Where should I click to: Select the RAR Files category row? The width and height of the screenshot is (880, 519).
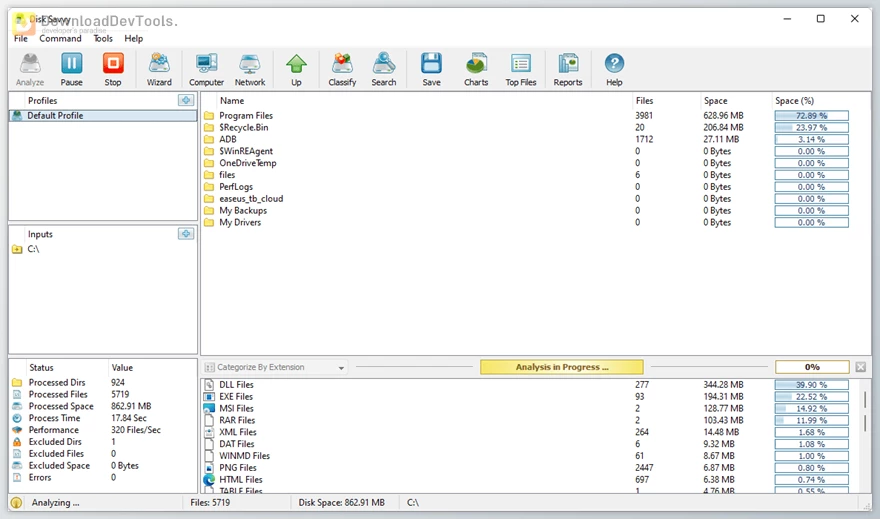click(x=528, y=420)
